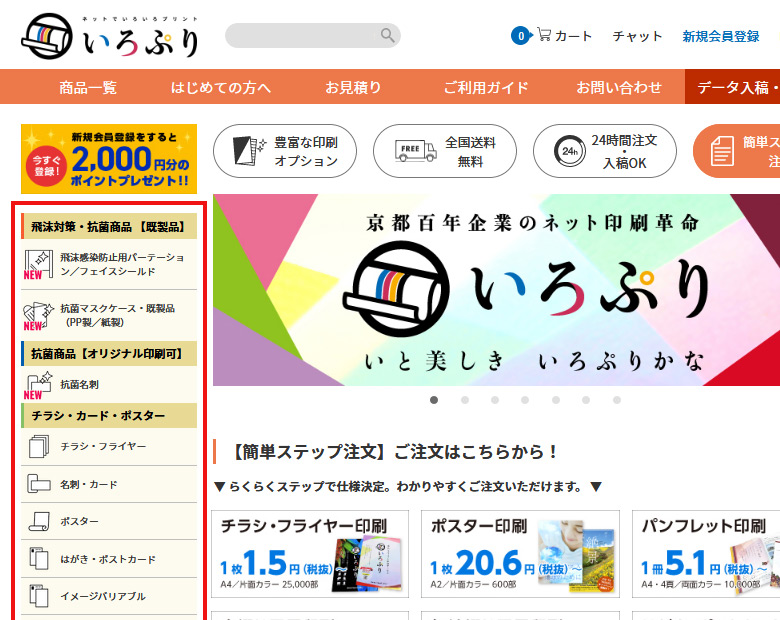Open the チャット link

tap(637, 36)
